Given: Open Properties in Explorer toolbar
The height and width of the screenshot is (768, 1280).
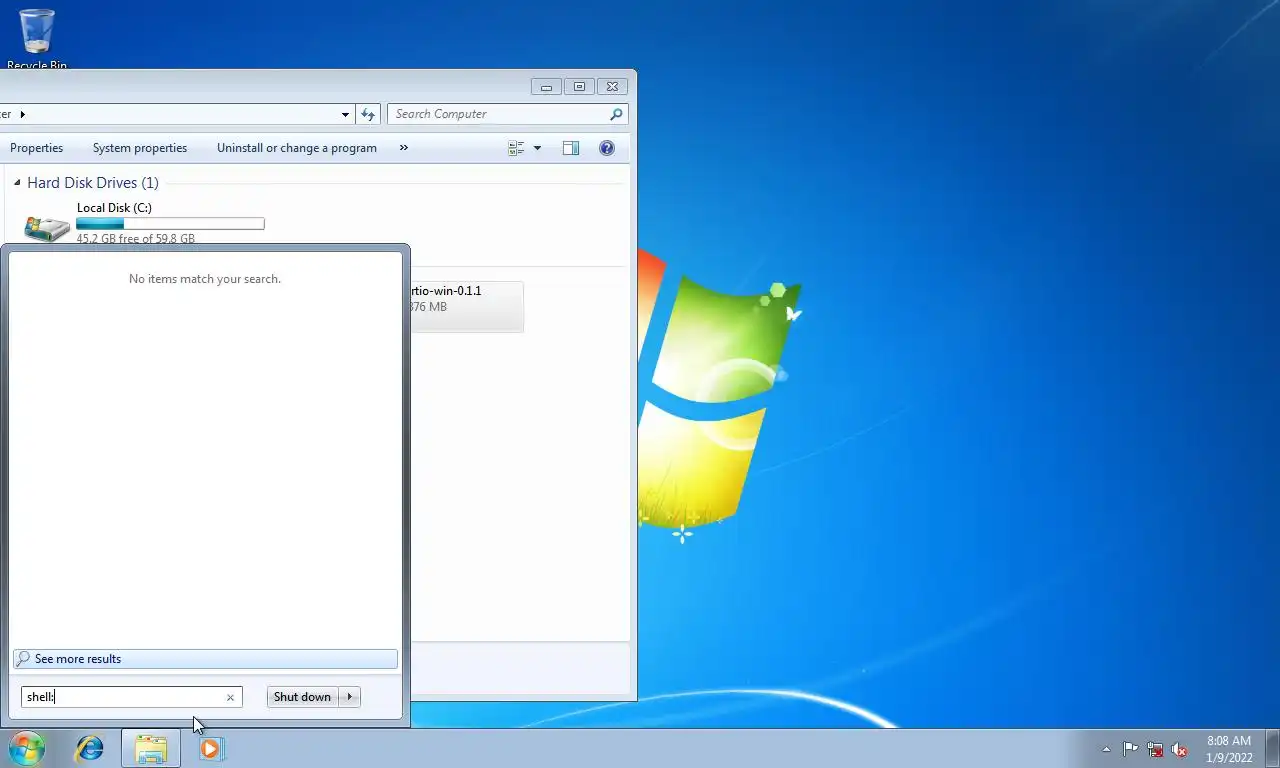Looking at the screenshot, I should point(36,148).
